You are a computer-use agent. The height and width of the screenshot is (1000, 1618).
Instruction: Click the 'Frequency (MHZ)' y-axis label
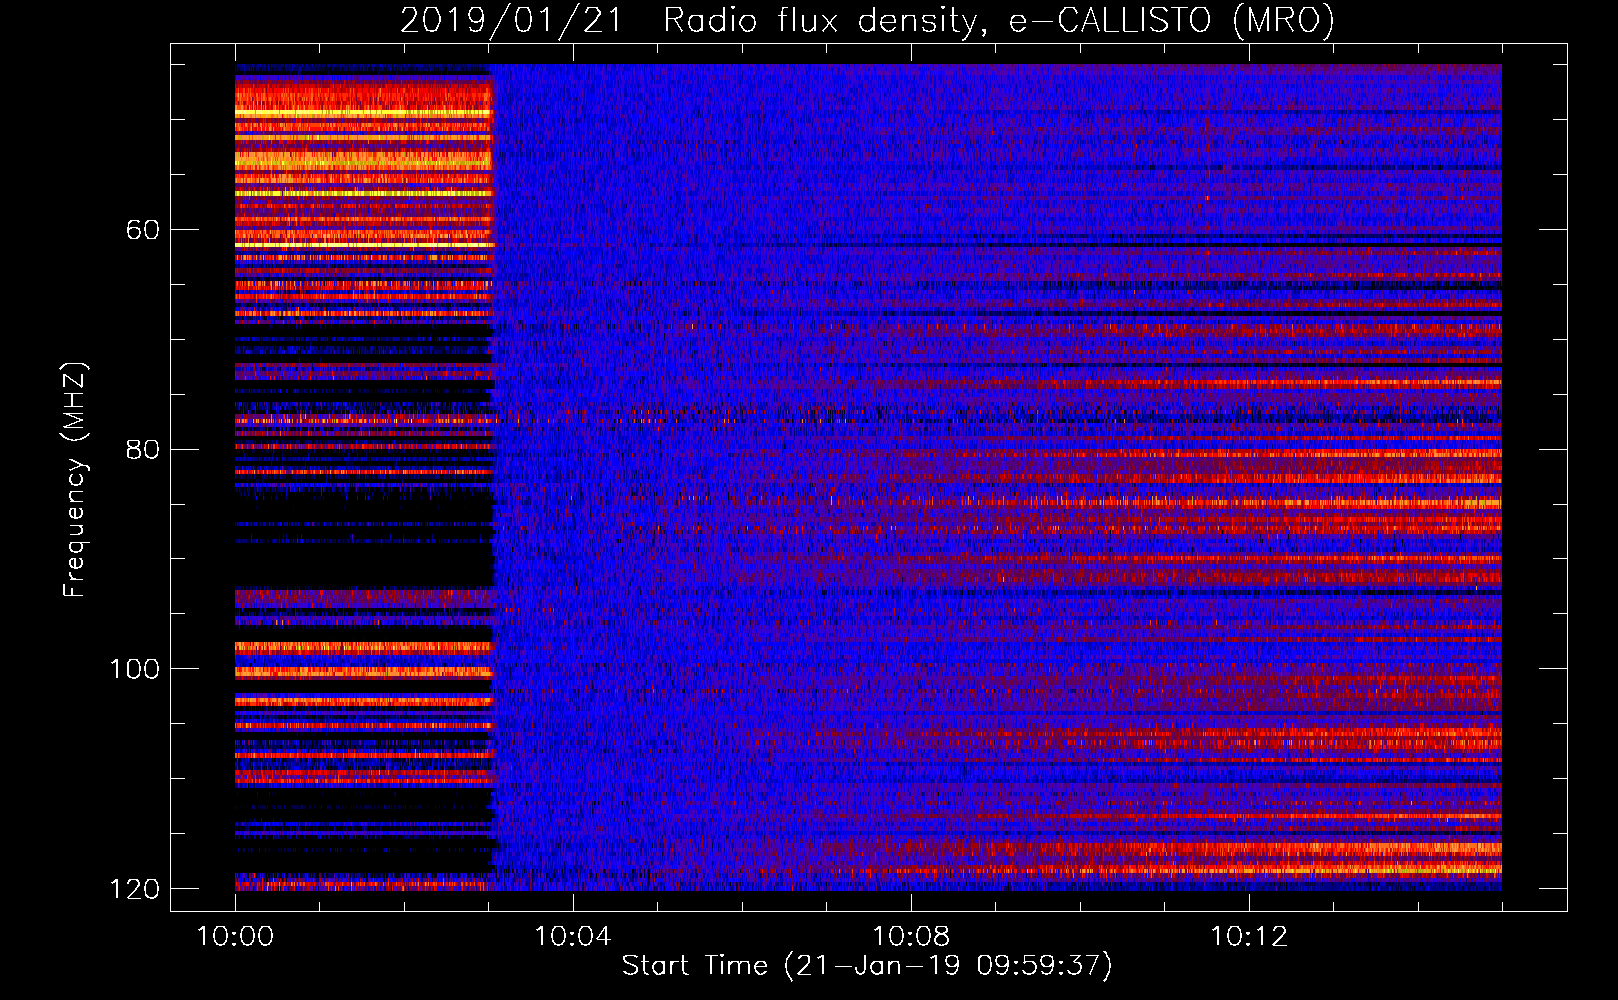pos(75,479)
